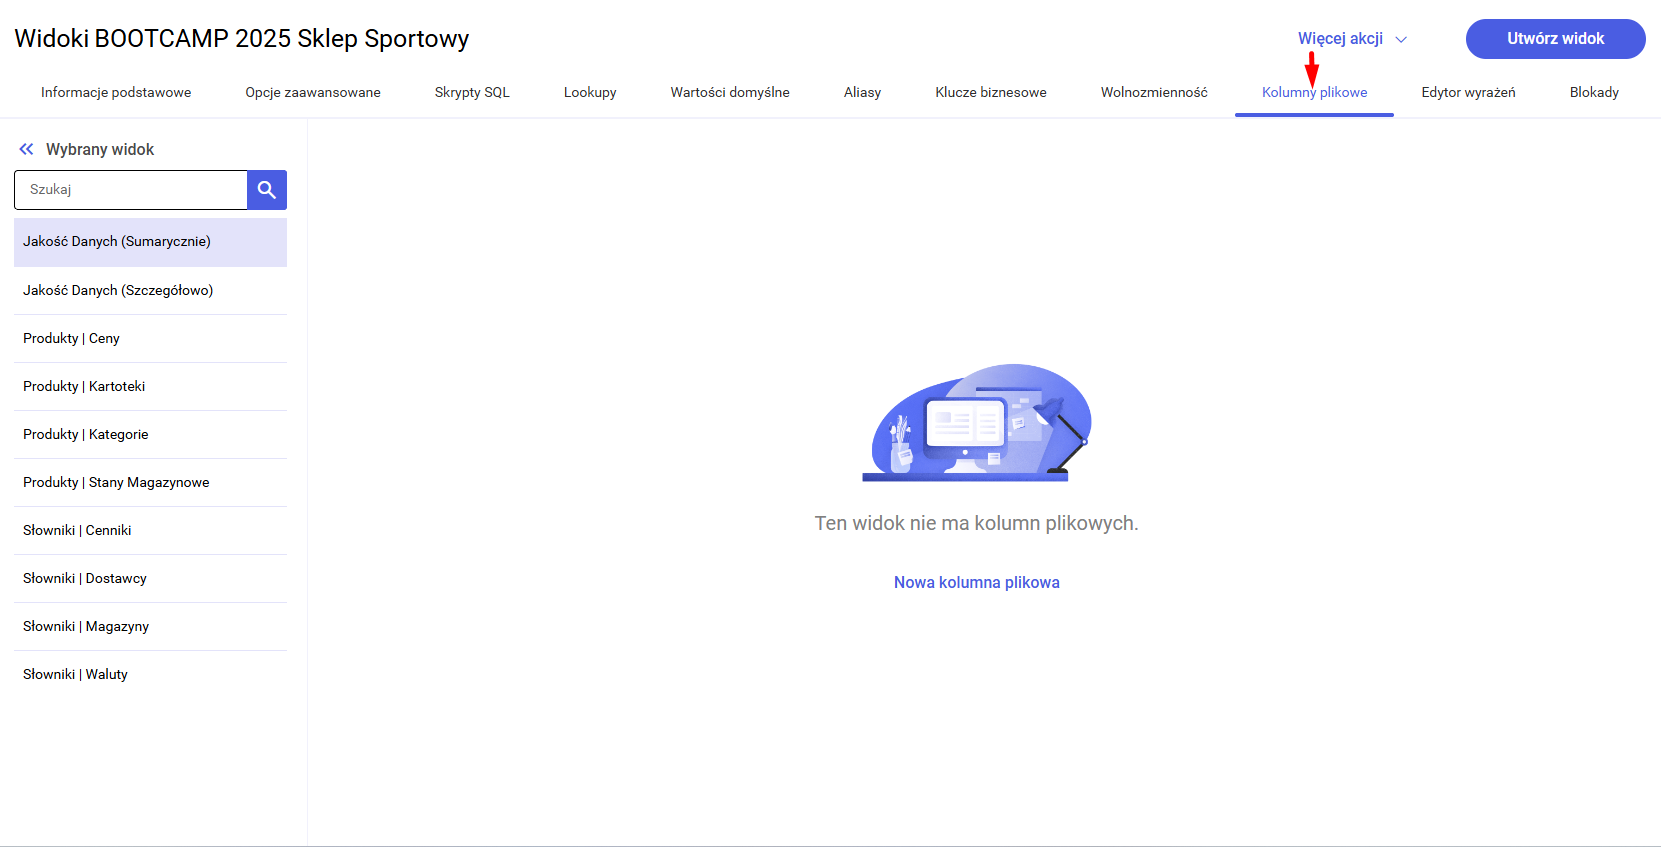Viewport: 1661px width, 847px height.
Task: Click Nowa kolumna plikowa link
Action: [976, 582]
